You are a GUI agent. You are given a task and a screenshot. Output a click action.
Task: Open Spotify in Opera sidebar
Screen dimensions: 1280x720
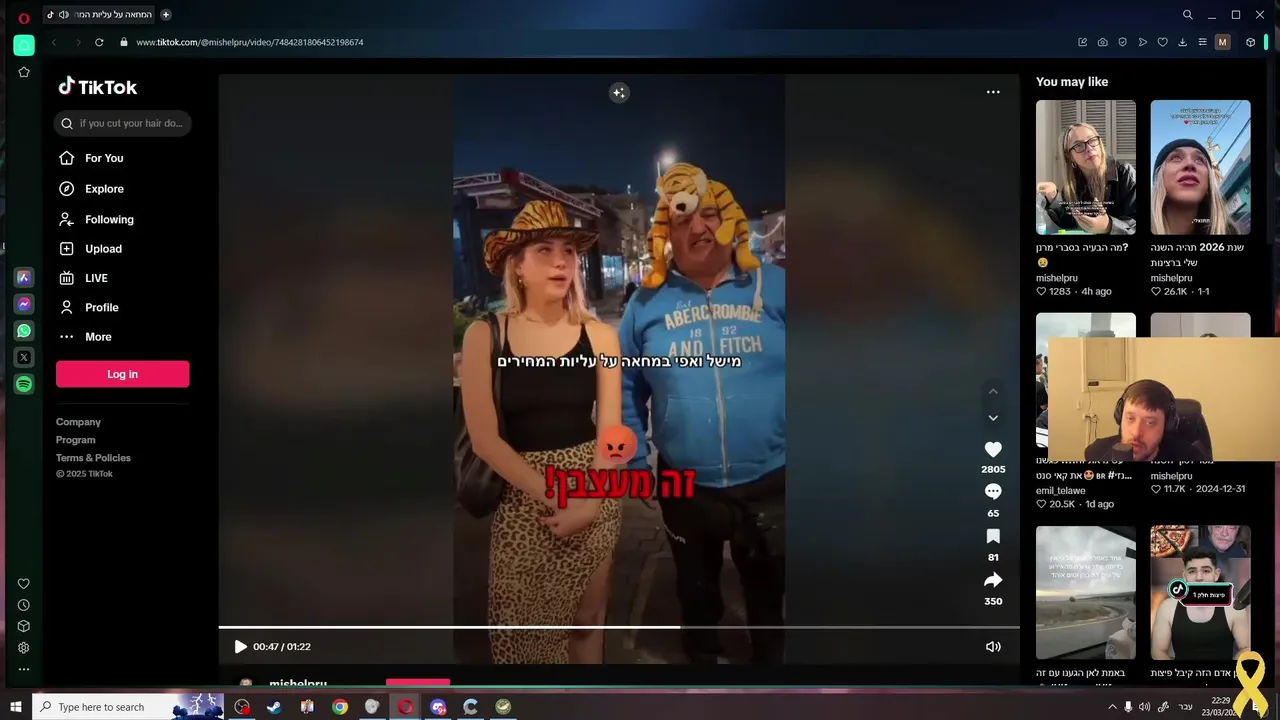[x=24, y=384]
